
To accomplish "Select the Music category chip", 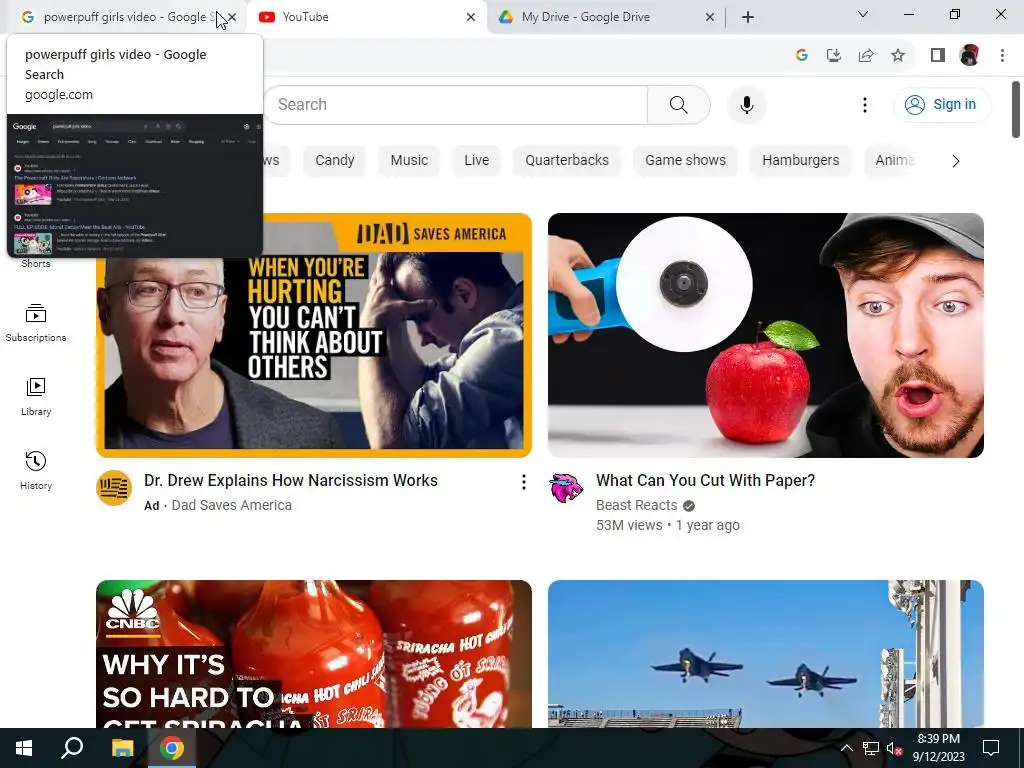I will [409, 161].
